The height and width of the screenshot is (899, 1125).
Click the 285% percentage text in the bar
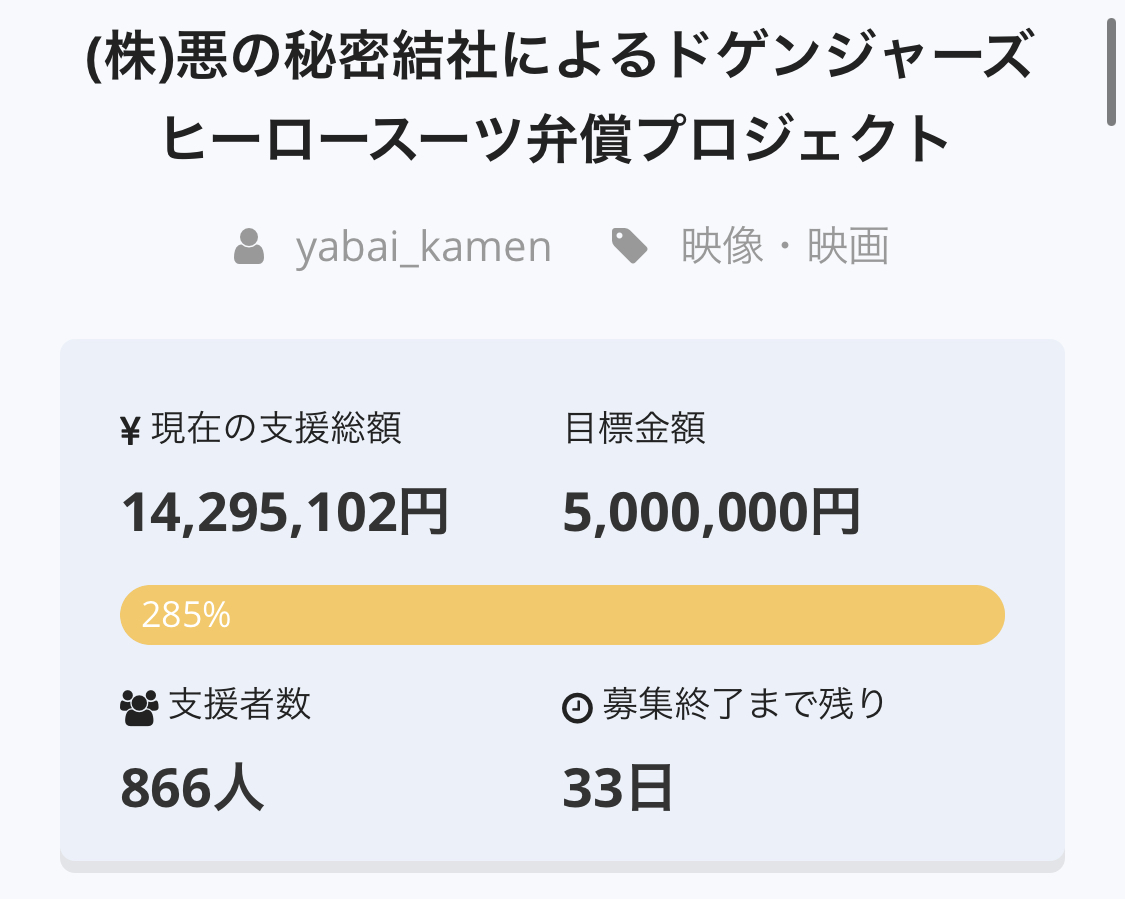point(186,615)
